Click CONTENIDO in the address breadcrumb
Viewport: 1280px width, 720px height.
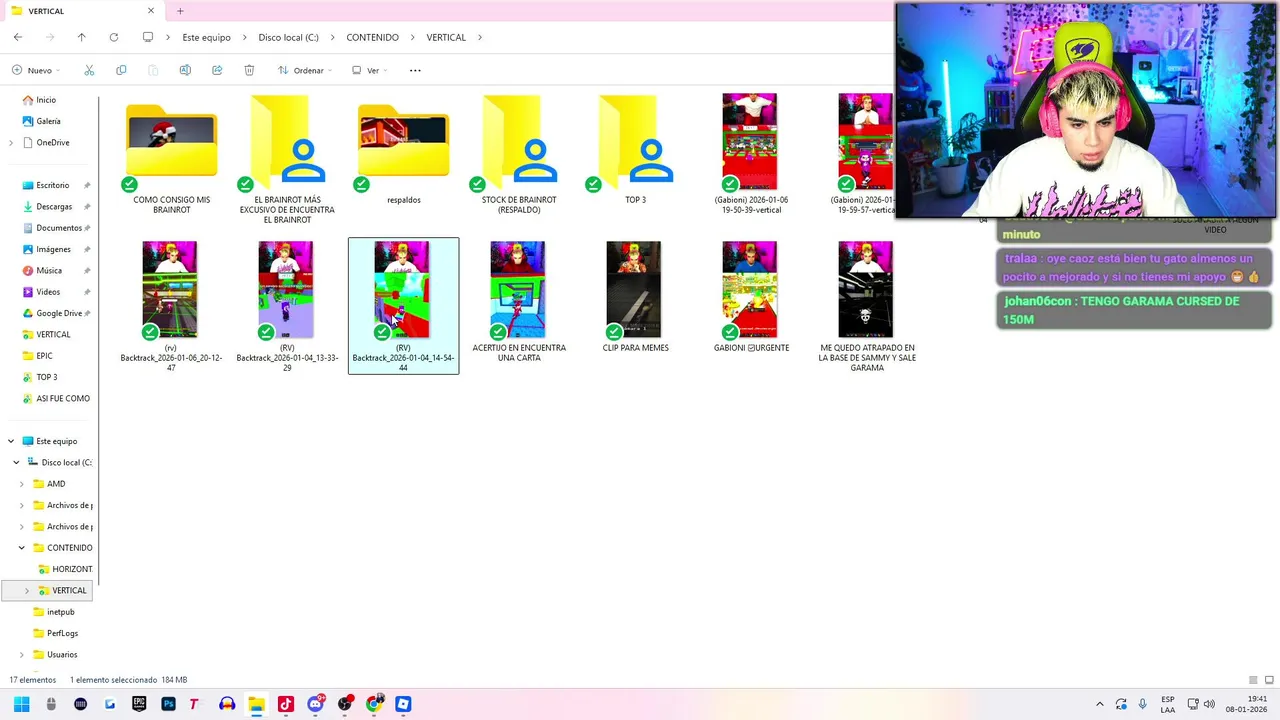coord(372,37)
